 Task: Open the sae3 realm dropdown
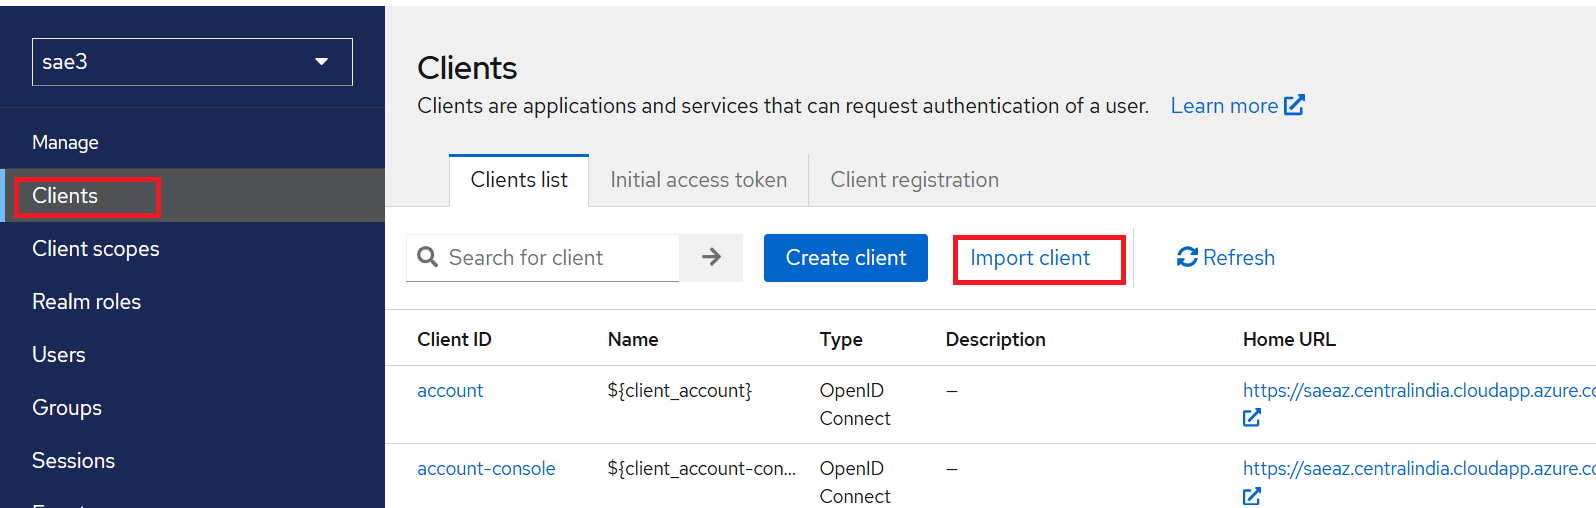[192, 62]
